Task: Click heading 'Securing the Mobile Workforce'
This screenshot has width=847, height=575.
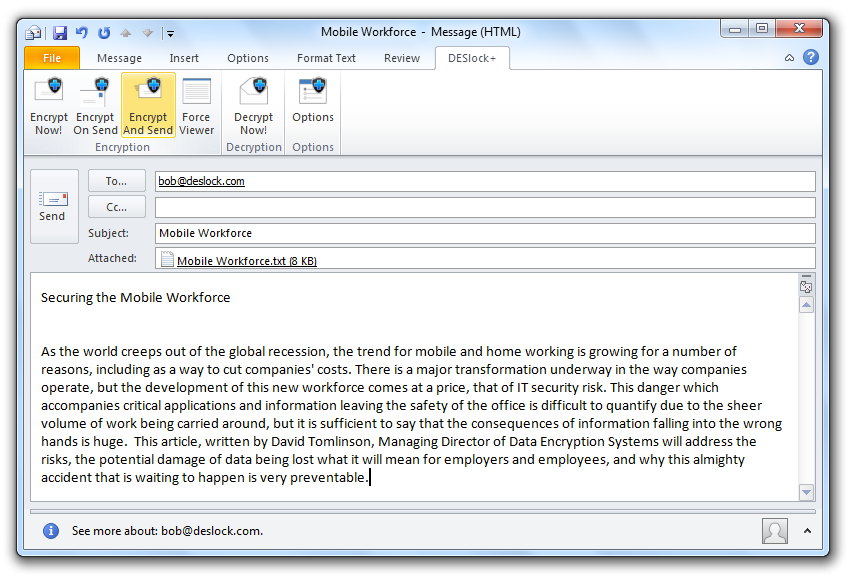Action: (136, 298)
